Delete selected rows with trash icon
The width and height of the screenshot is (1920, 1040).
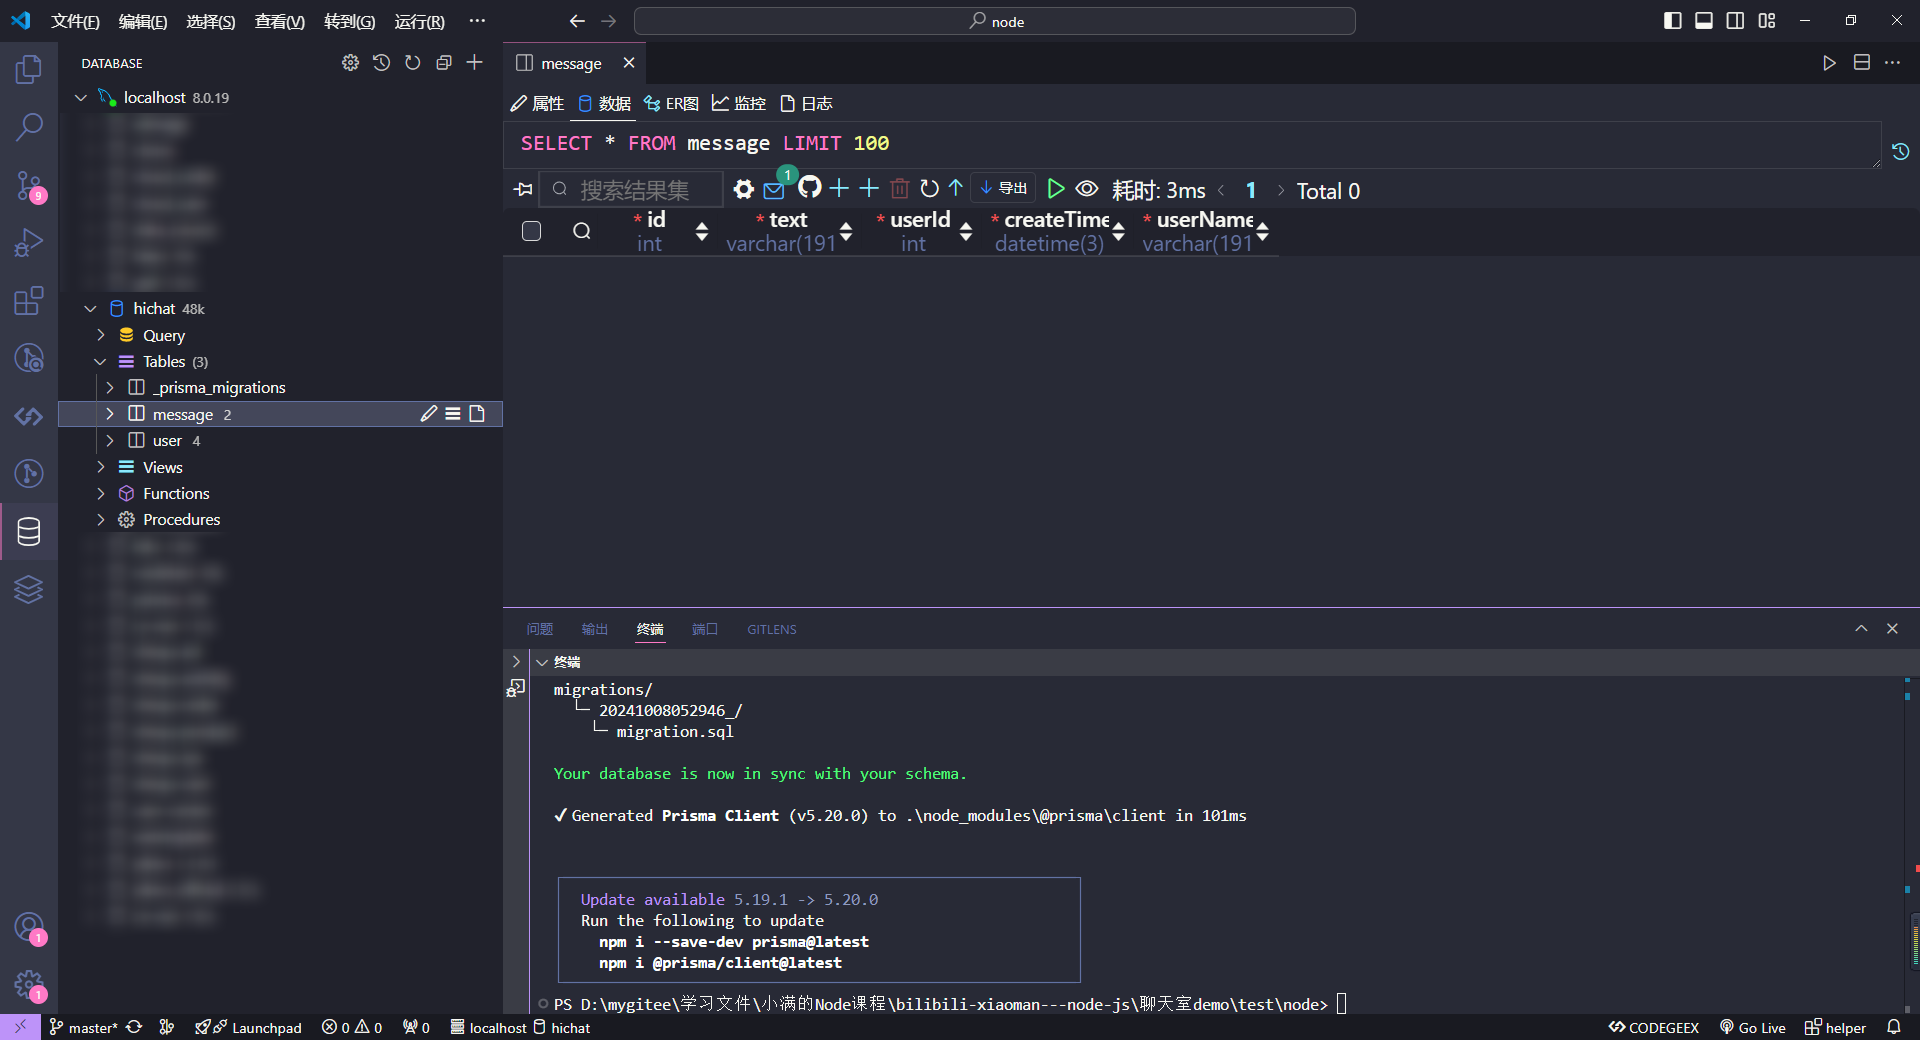pyautogui.click(x=900, y=188)
